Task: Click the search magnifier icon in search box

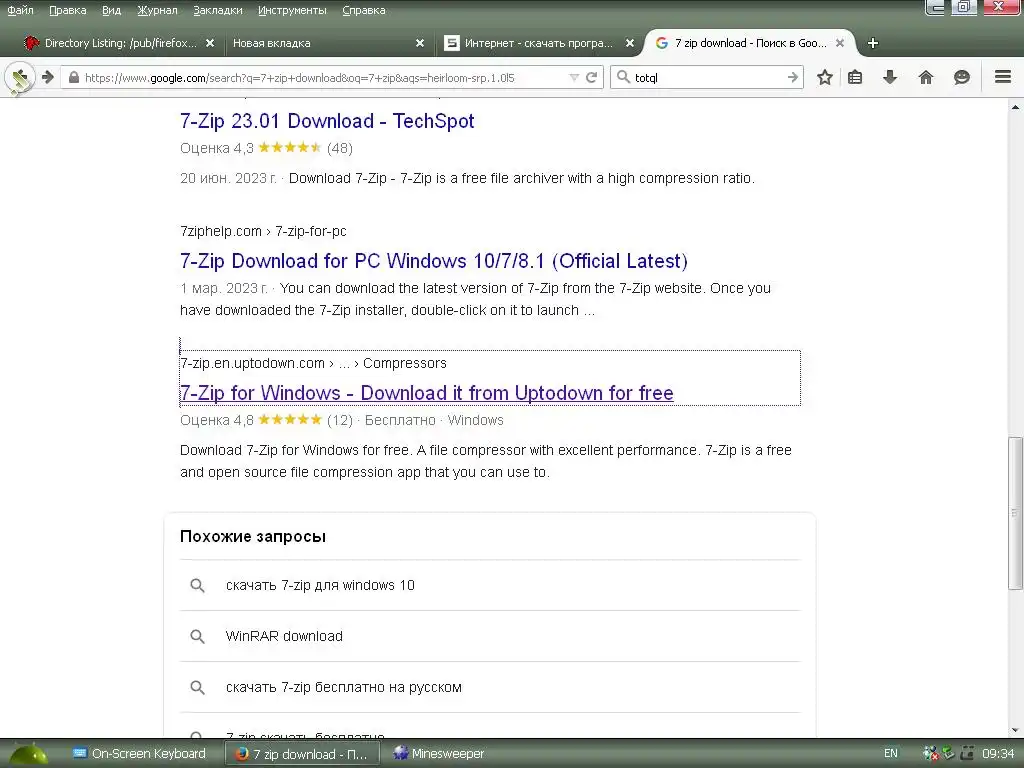Action: point(623,77)
